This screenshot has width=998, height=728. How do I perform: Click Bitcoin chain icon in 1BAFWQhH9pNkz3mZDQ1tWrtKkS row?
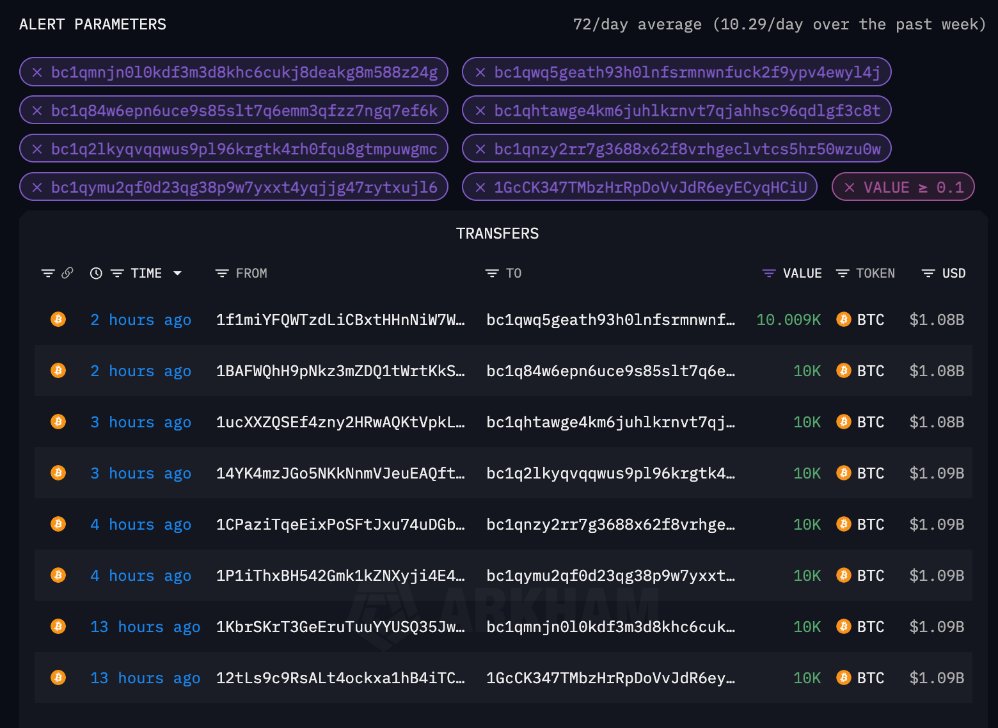coord(58,370)
